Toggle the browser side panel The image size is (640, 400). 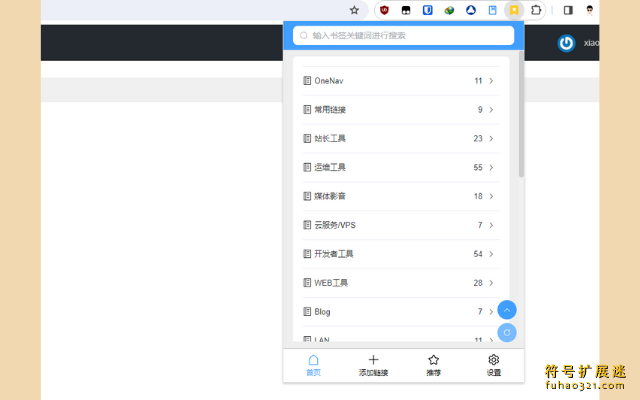point(568,10)
